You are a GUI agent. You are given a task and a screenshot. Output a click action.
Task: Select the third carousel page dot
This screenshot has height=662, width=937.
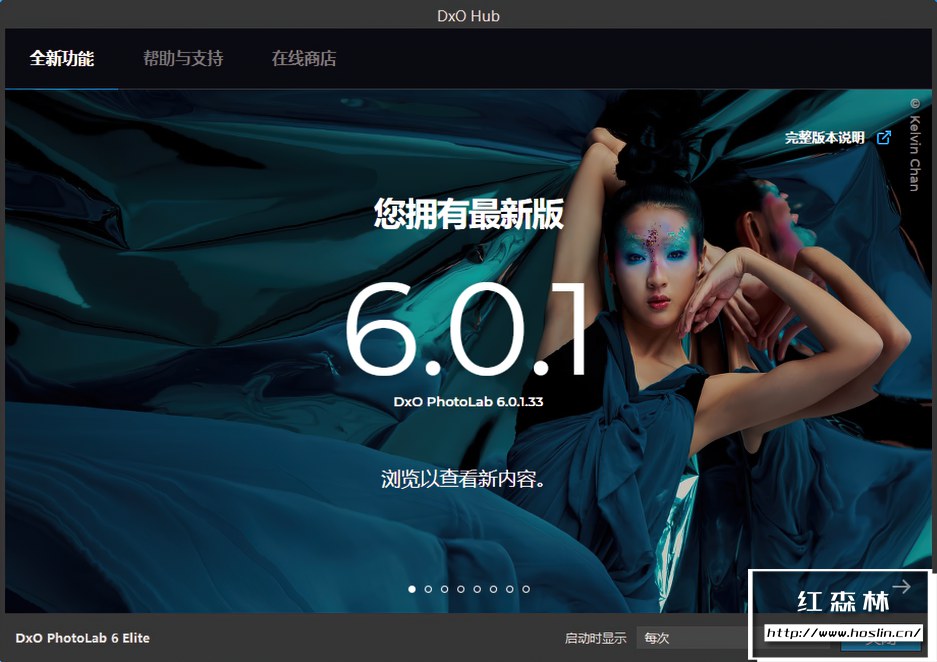[x=444, y=589]
